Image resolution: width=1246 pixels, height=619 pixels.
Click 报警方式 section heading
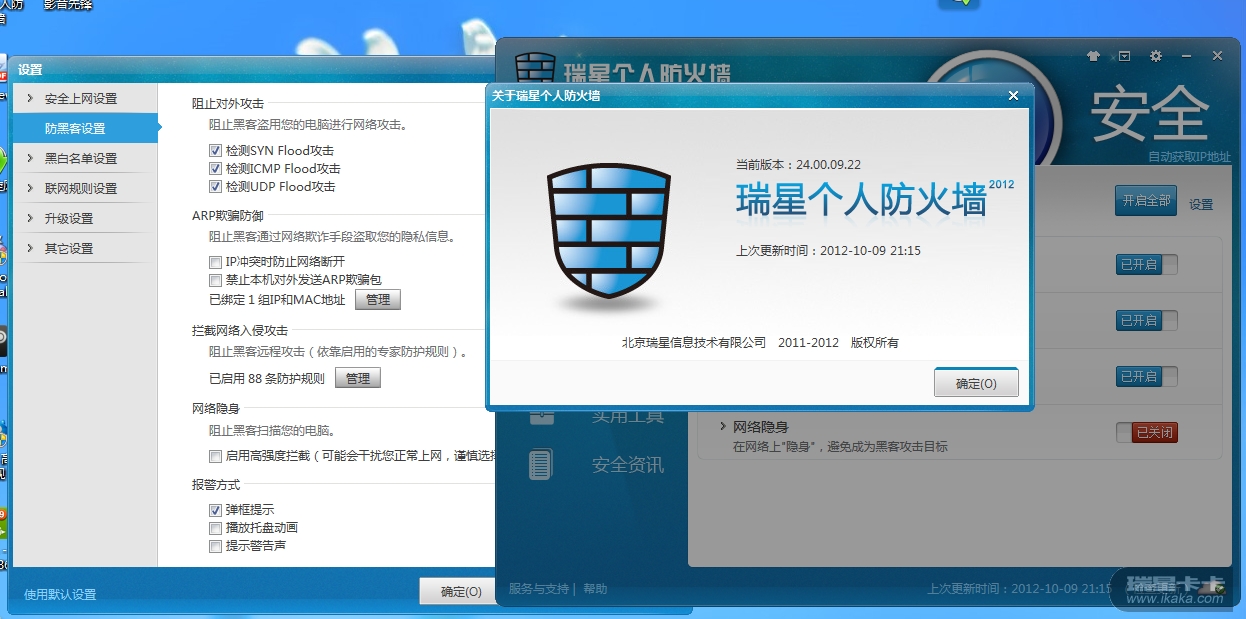coord(216,485)
